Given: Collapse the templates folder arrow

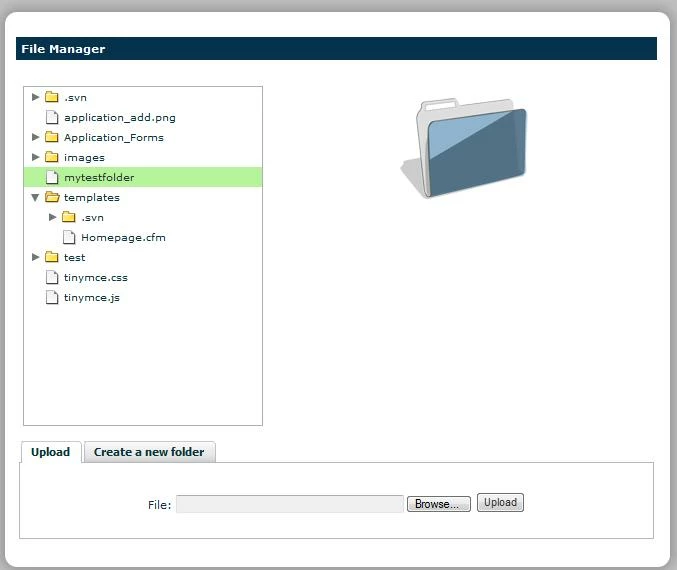Looking at the screenshot, I should pyautogui.click(x=35, y=198).
